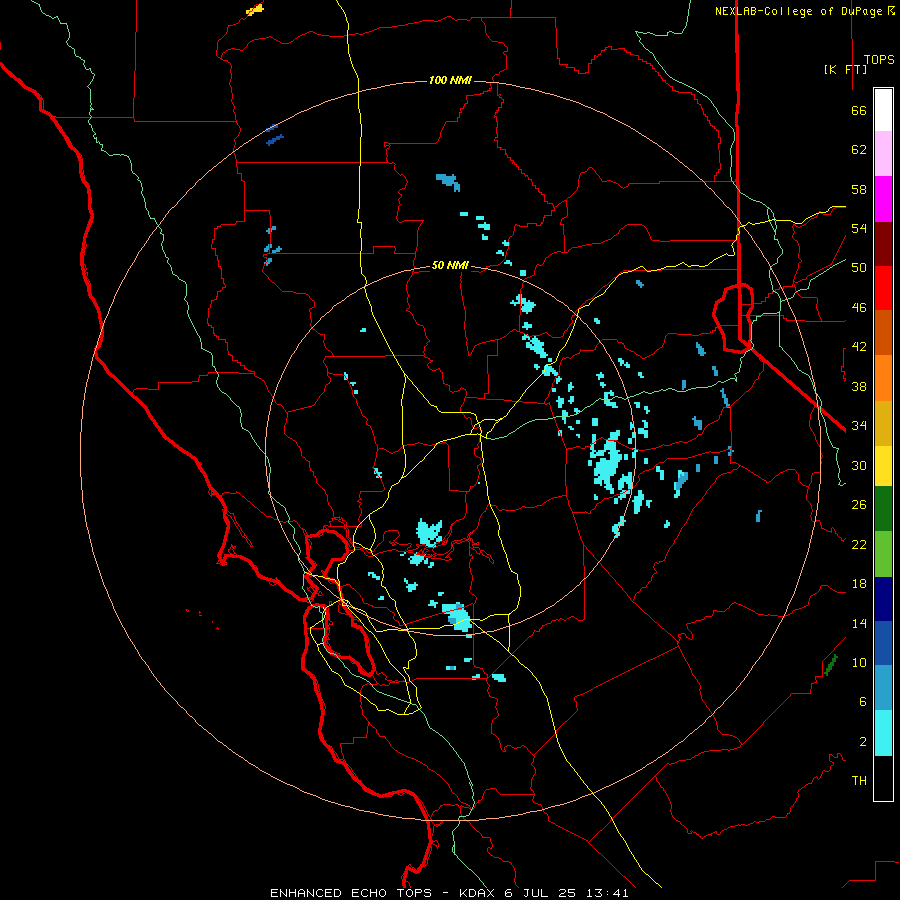Click the legend value 18
Image resolution: width=900 pixels, height=900 pixels.
coord(859,584)
